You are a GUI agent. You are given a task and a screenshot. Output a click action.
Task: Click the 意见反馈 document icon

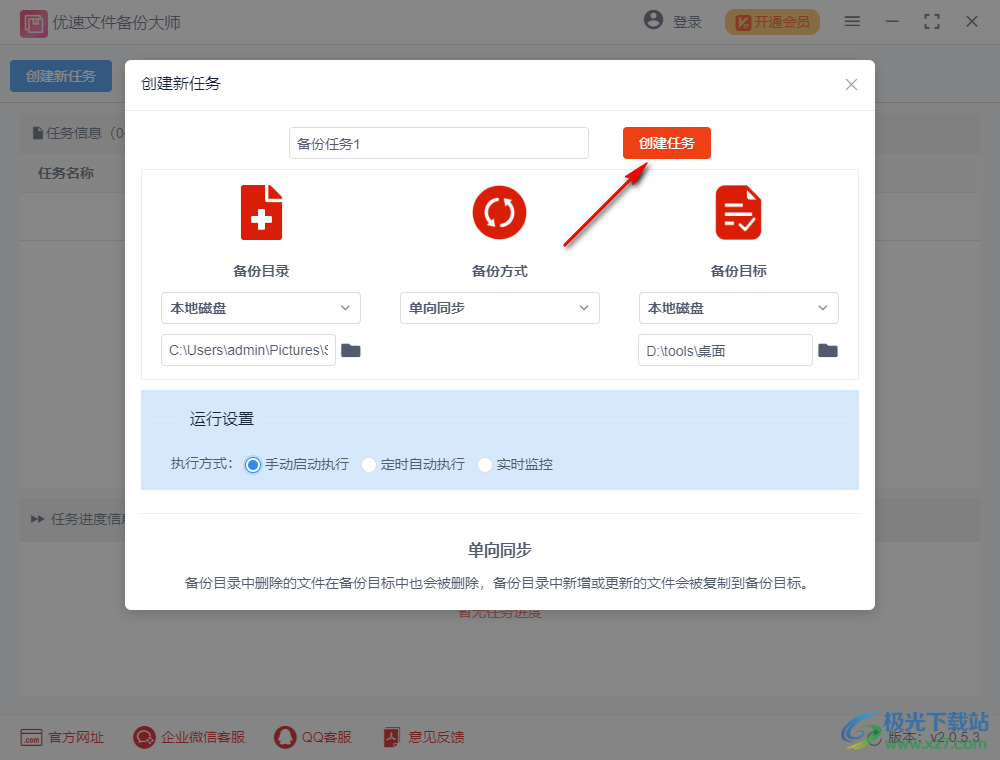(x=391, y=737)
